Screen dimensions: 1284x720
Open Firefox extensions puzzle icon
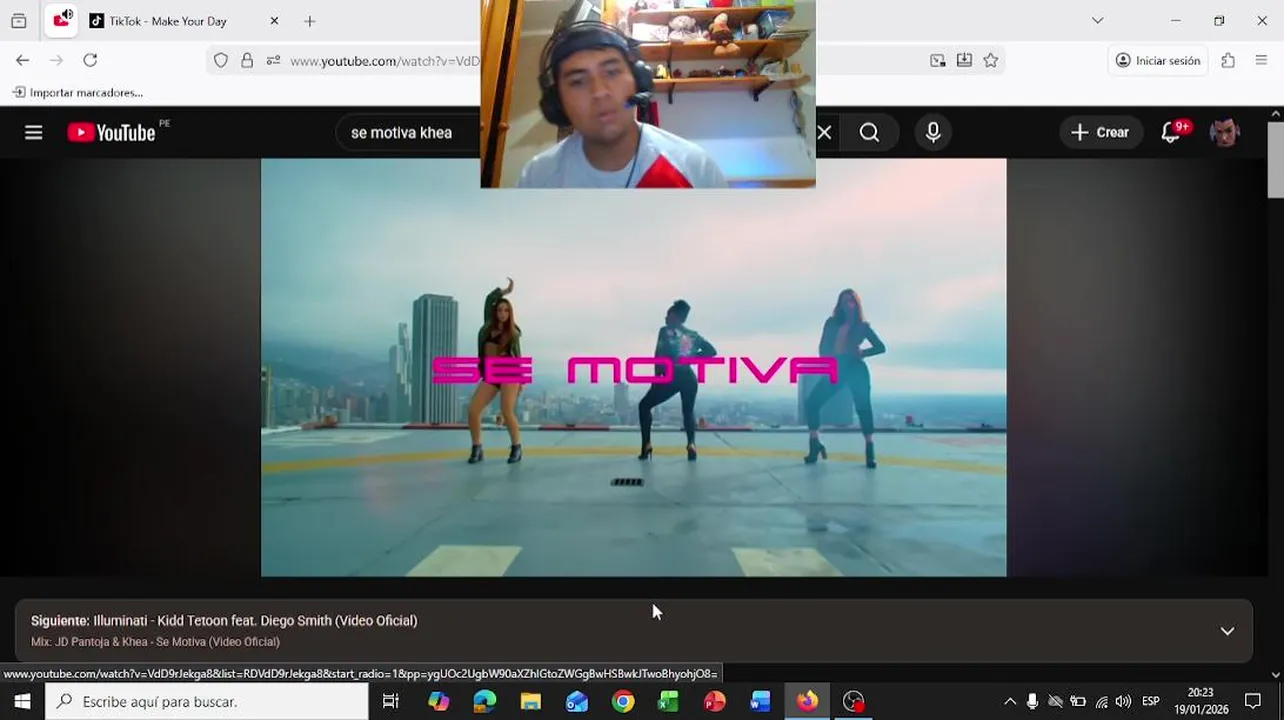click(x=1228, y=60)
